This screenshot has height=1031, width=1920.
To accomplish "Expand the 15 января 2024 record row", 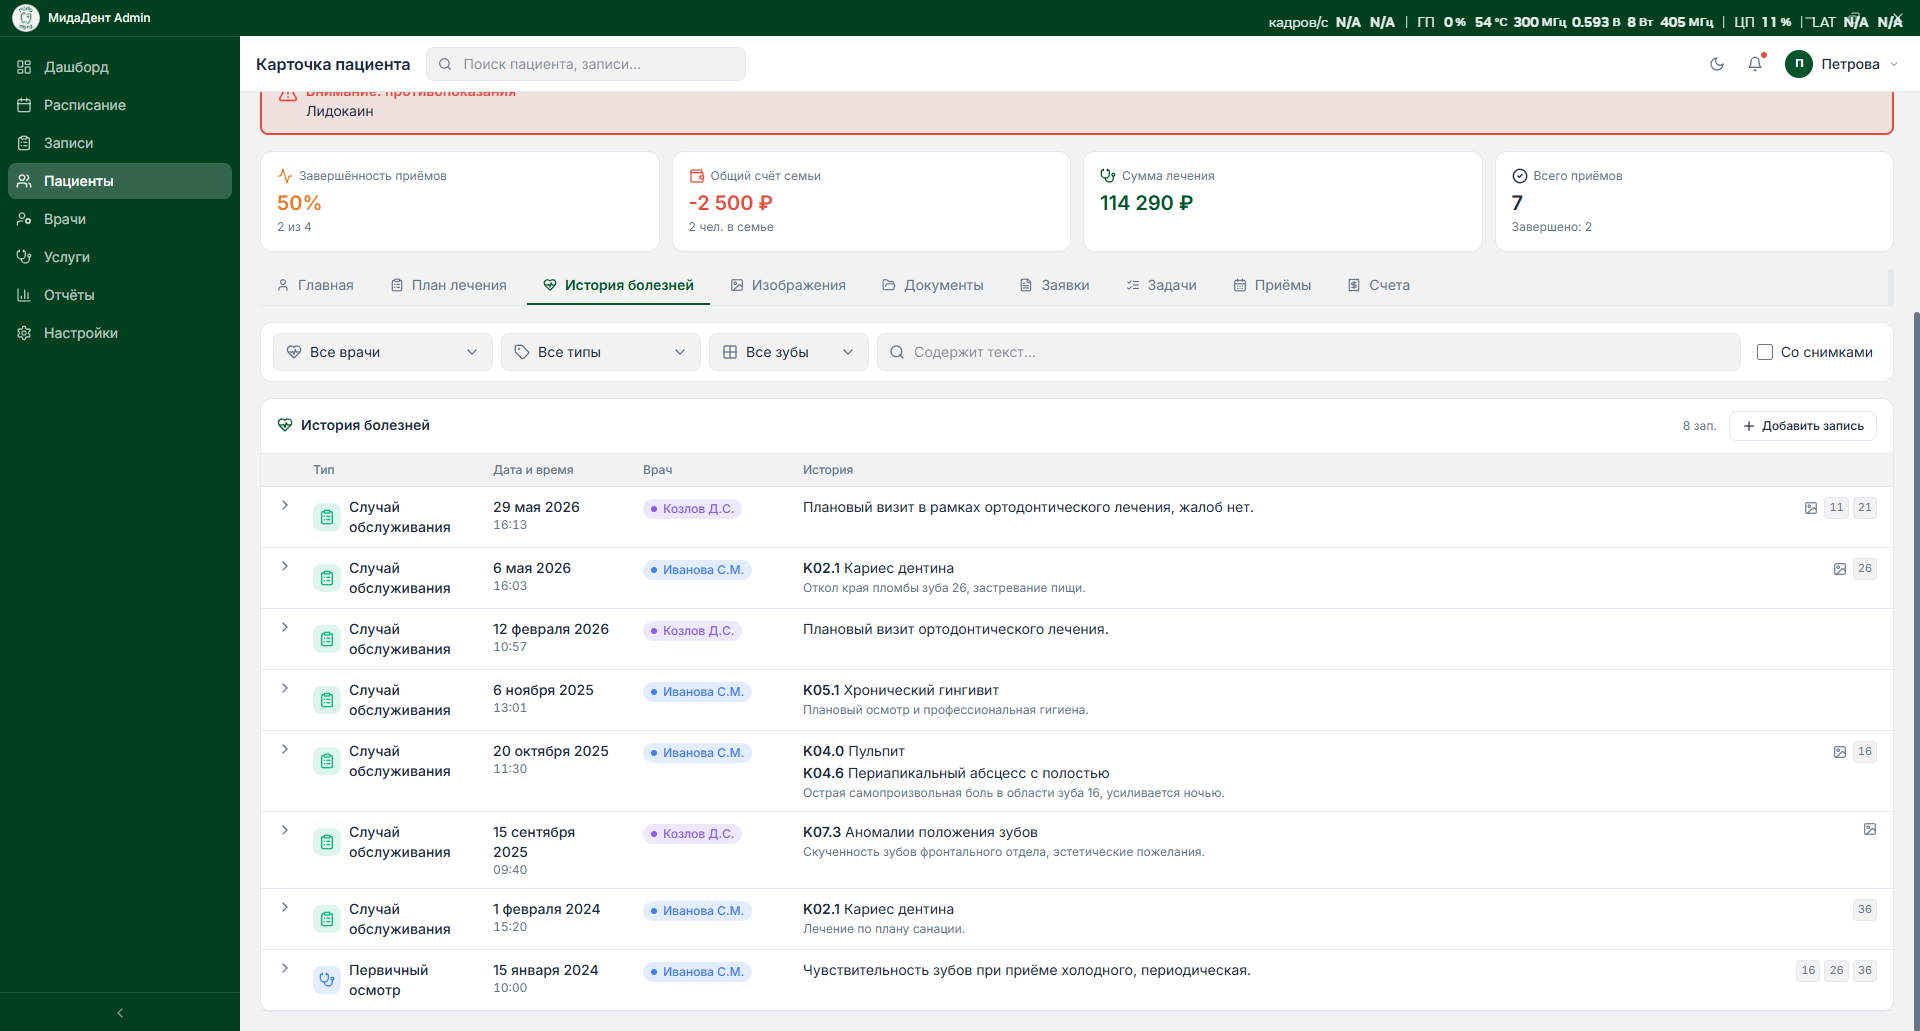I will pyautogui.click(x=285, y=968).
